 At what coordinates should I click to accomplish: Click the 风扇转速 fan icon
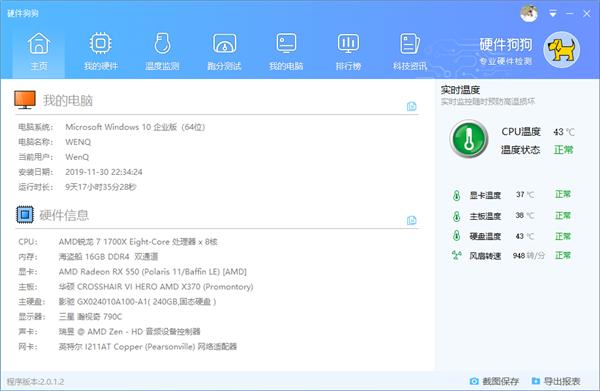(x=456, y=255)
